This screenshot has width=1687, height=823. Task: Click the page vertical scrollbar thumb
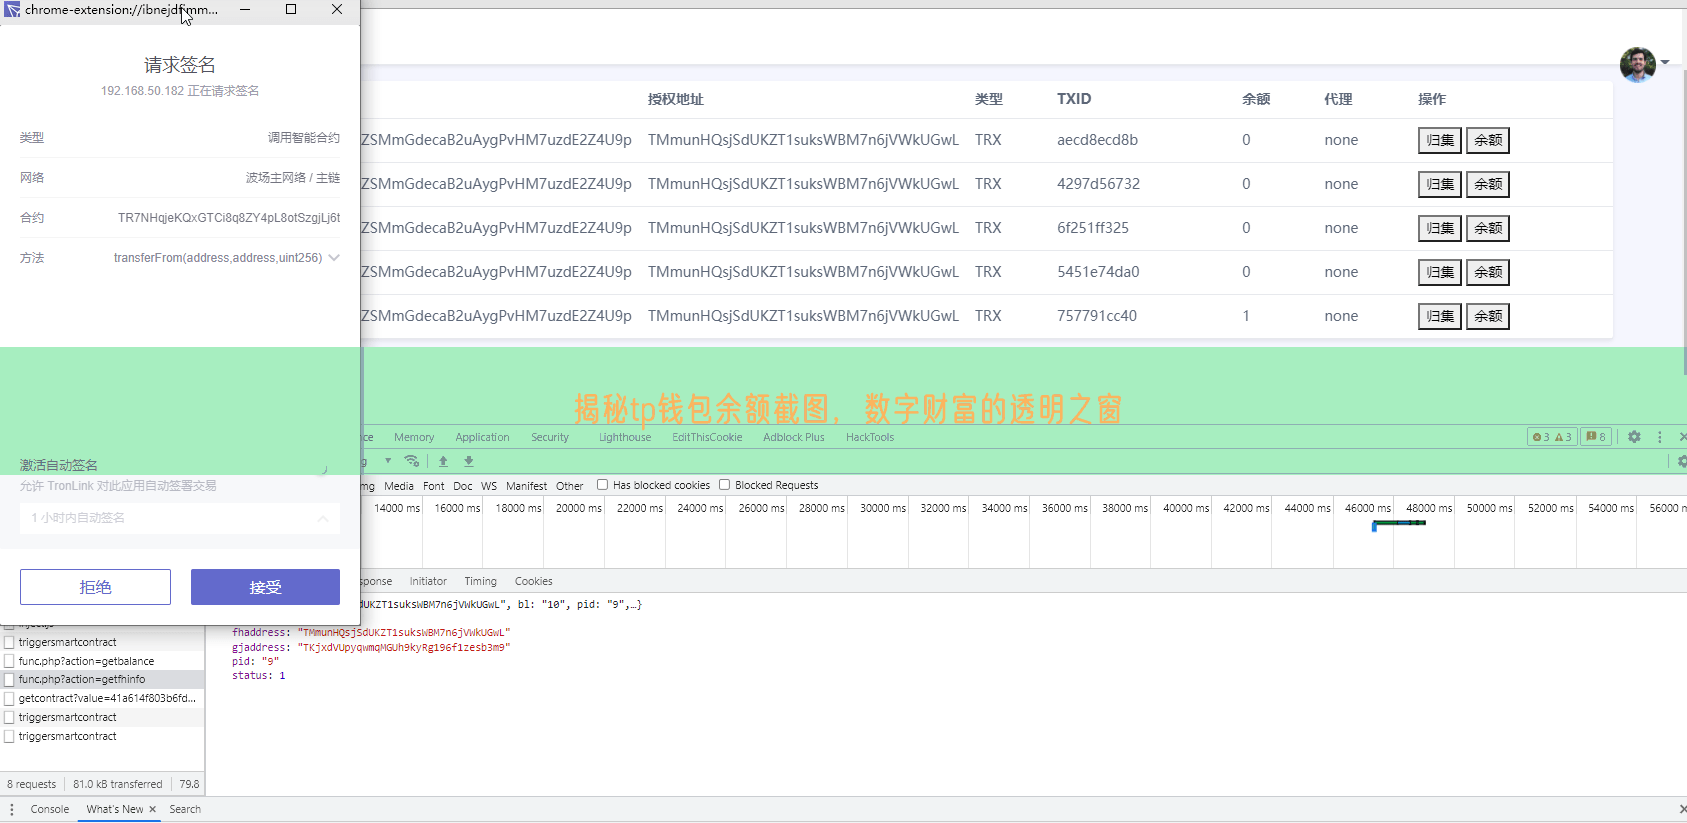coord(1684,222)
